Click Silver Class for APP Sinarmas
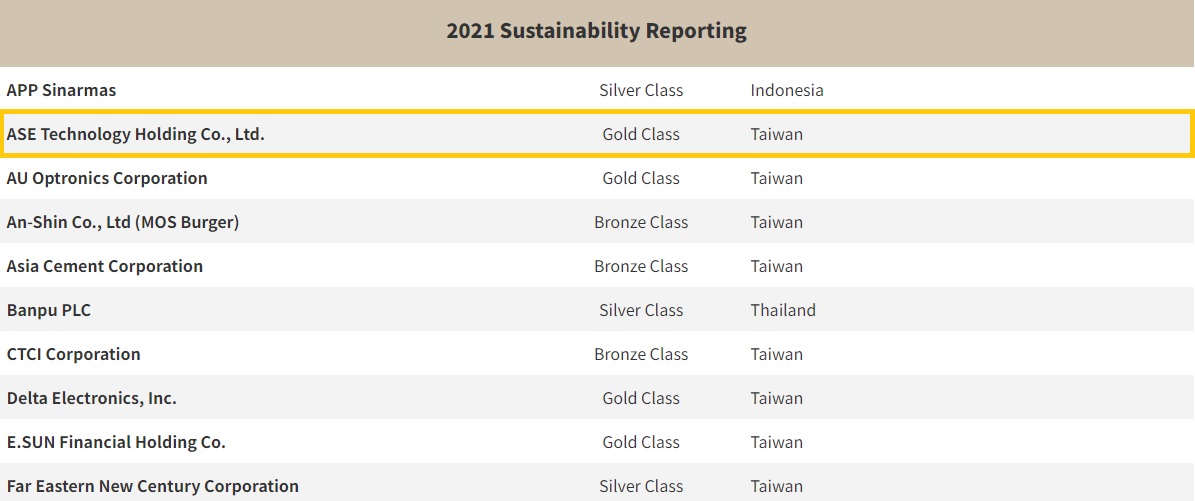The height and width of the screenshot is (501, 1195). [641, 90]
